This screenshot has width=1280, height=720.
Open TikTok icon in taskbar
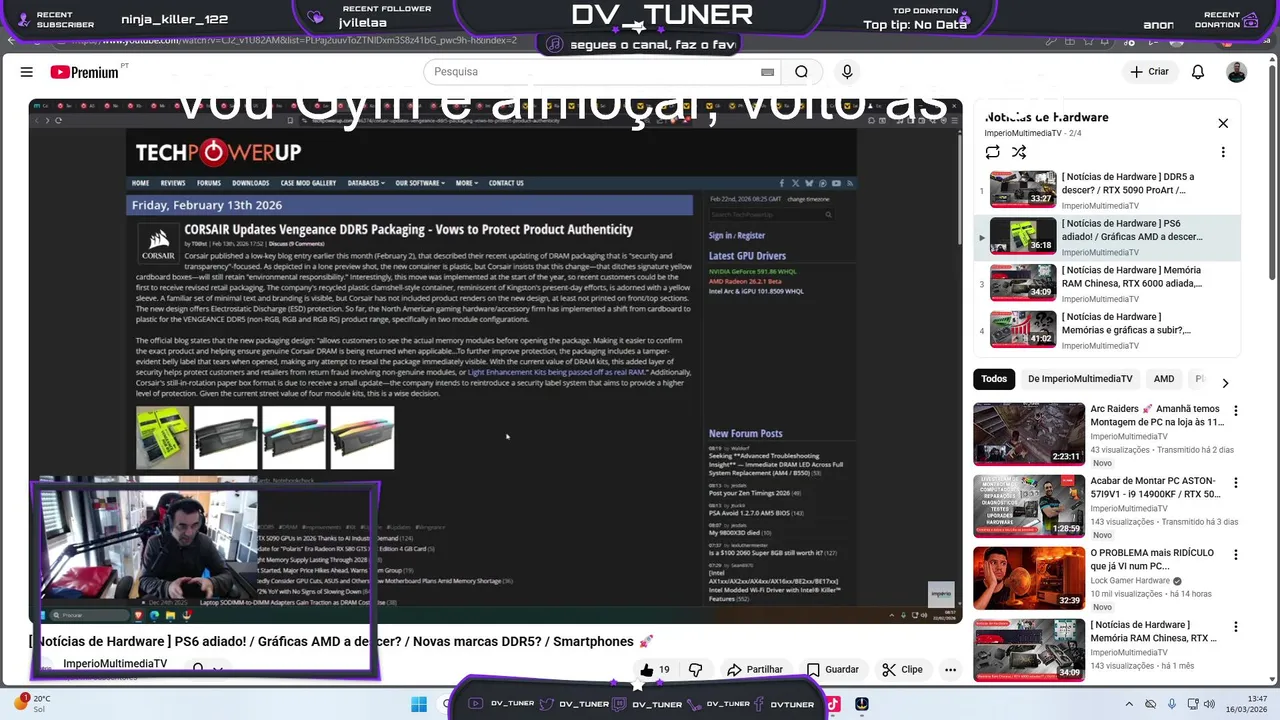pos(832,704)
